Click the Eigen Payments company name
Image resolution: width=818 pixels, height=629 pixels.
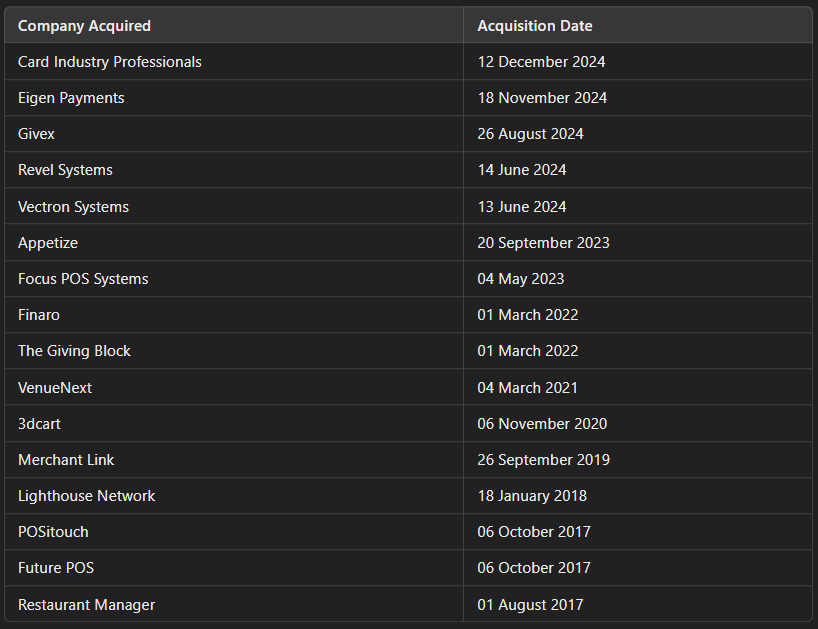[71, 98]
